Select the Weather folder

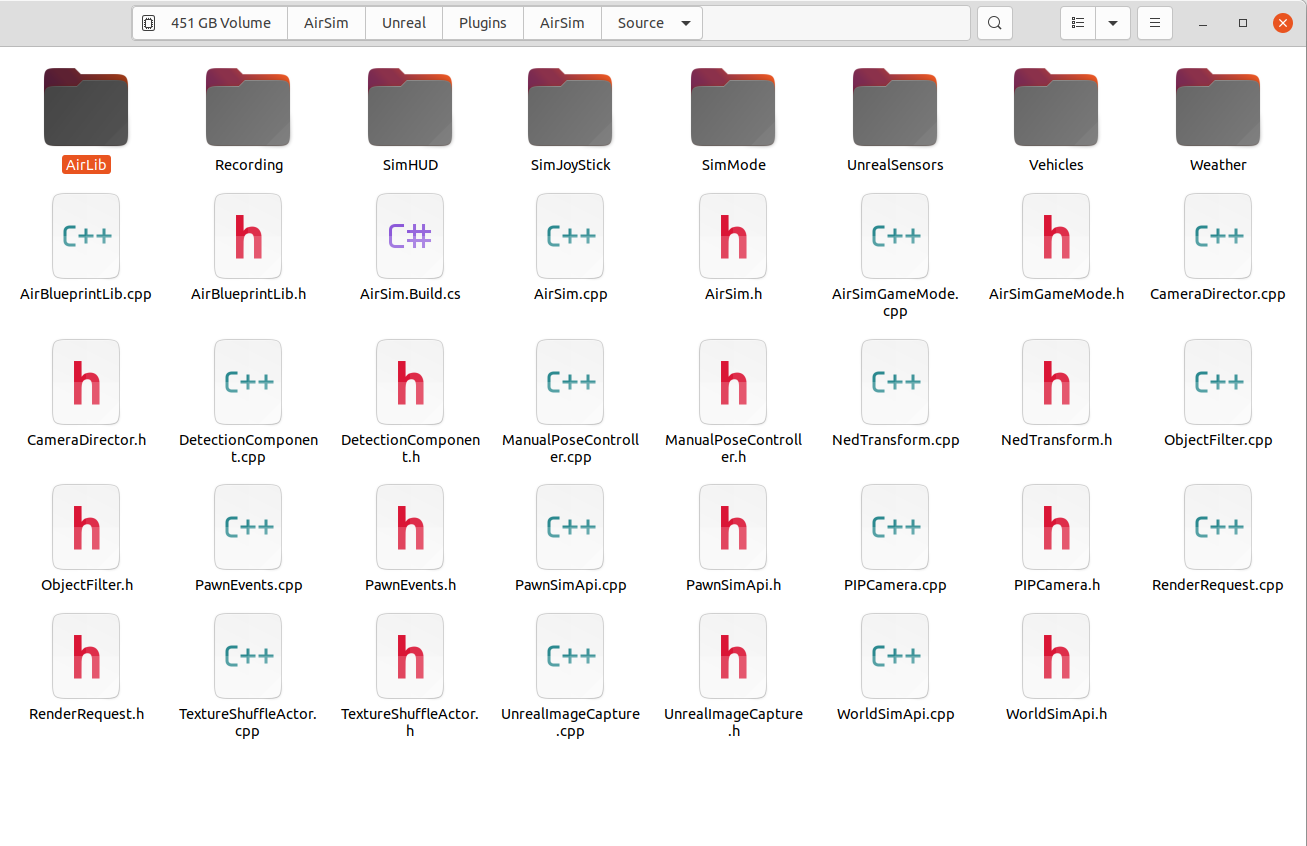point(1218,107)
